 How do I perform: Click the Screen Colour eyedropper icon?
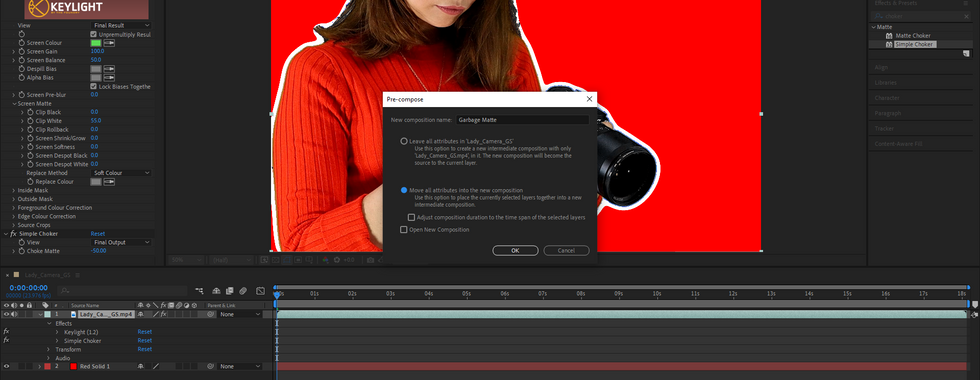tap(109, 43)
